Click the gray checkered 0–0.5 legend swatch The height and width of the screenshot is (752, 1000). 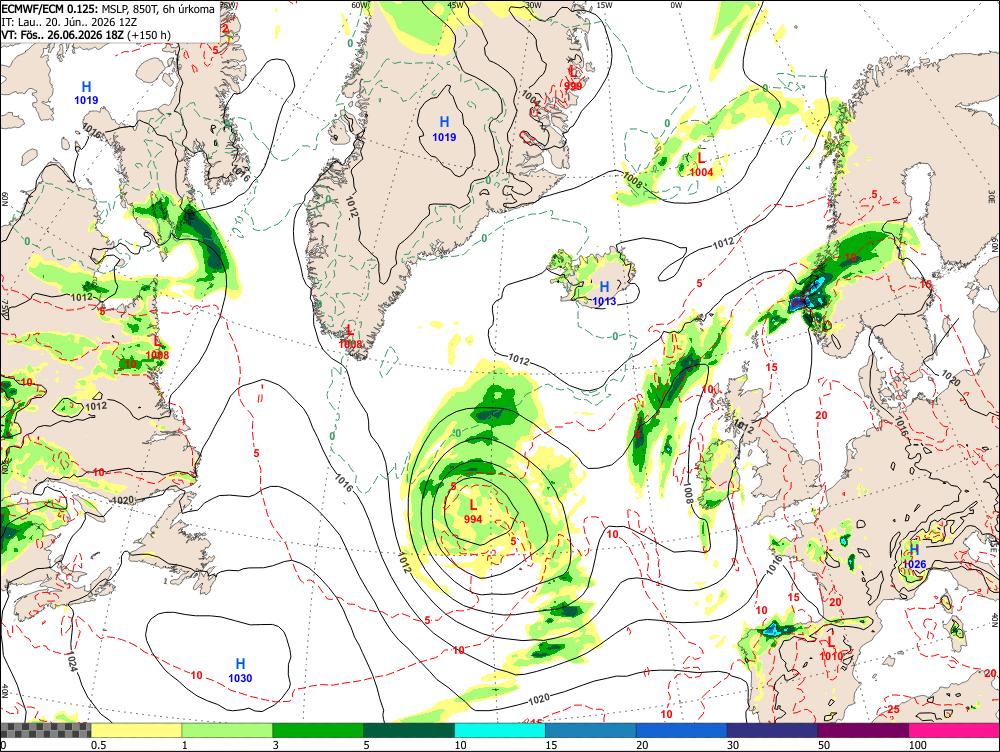(x=45, y=730)
